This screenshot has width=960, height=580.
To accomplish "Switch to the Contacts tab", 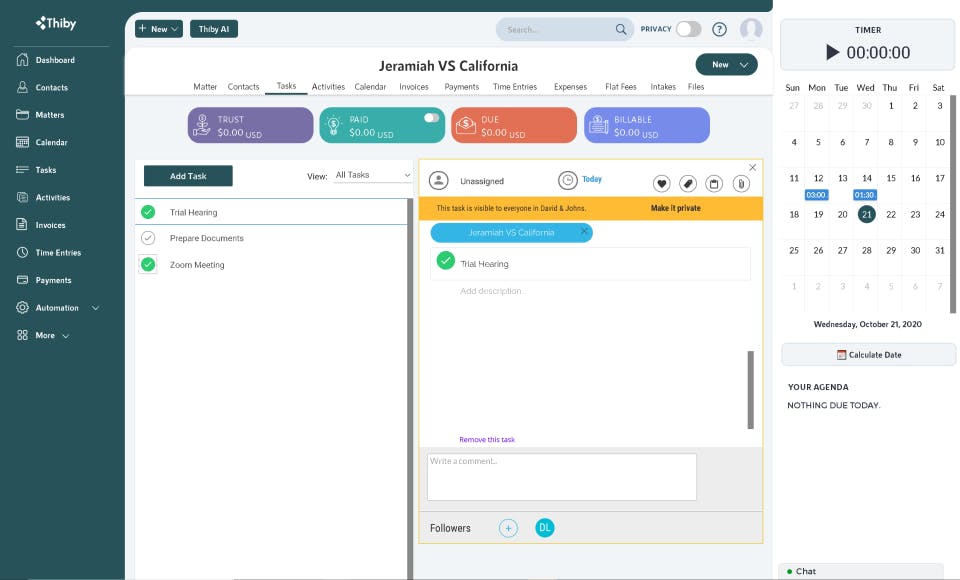I will (x=243, y=87).
